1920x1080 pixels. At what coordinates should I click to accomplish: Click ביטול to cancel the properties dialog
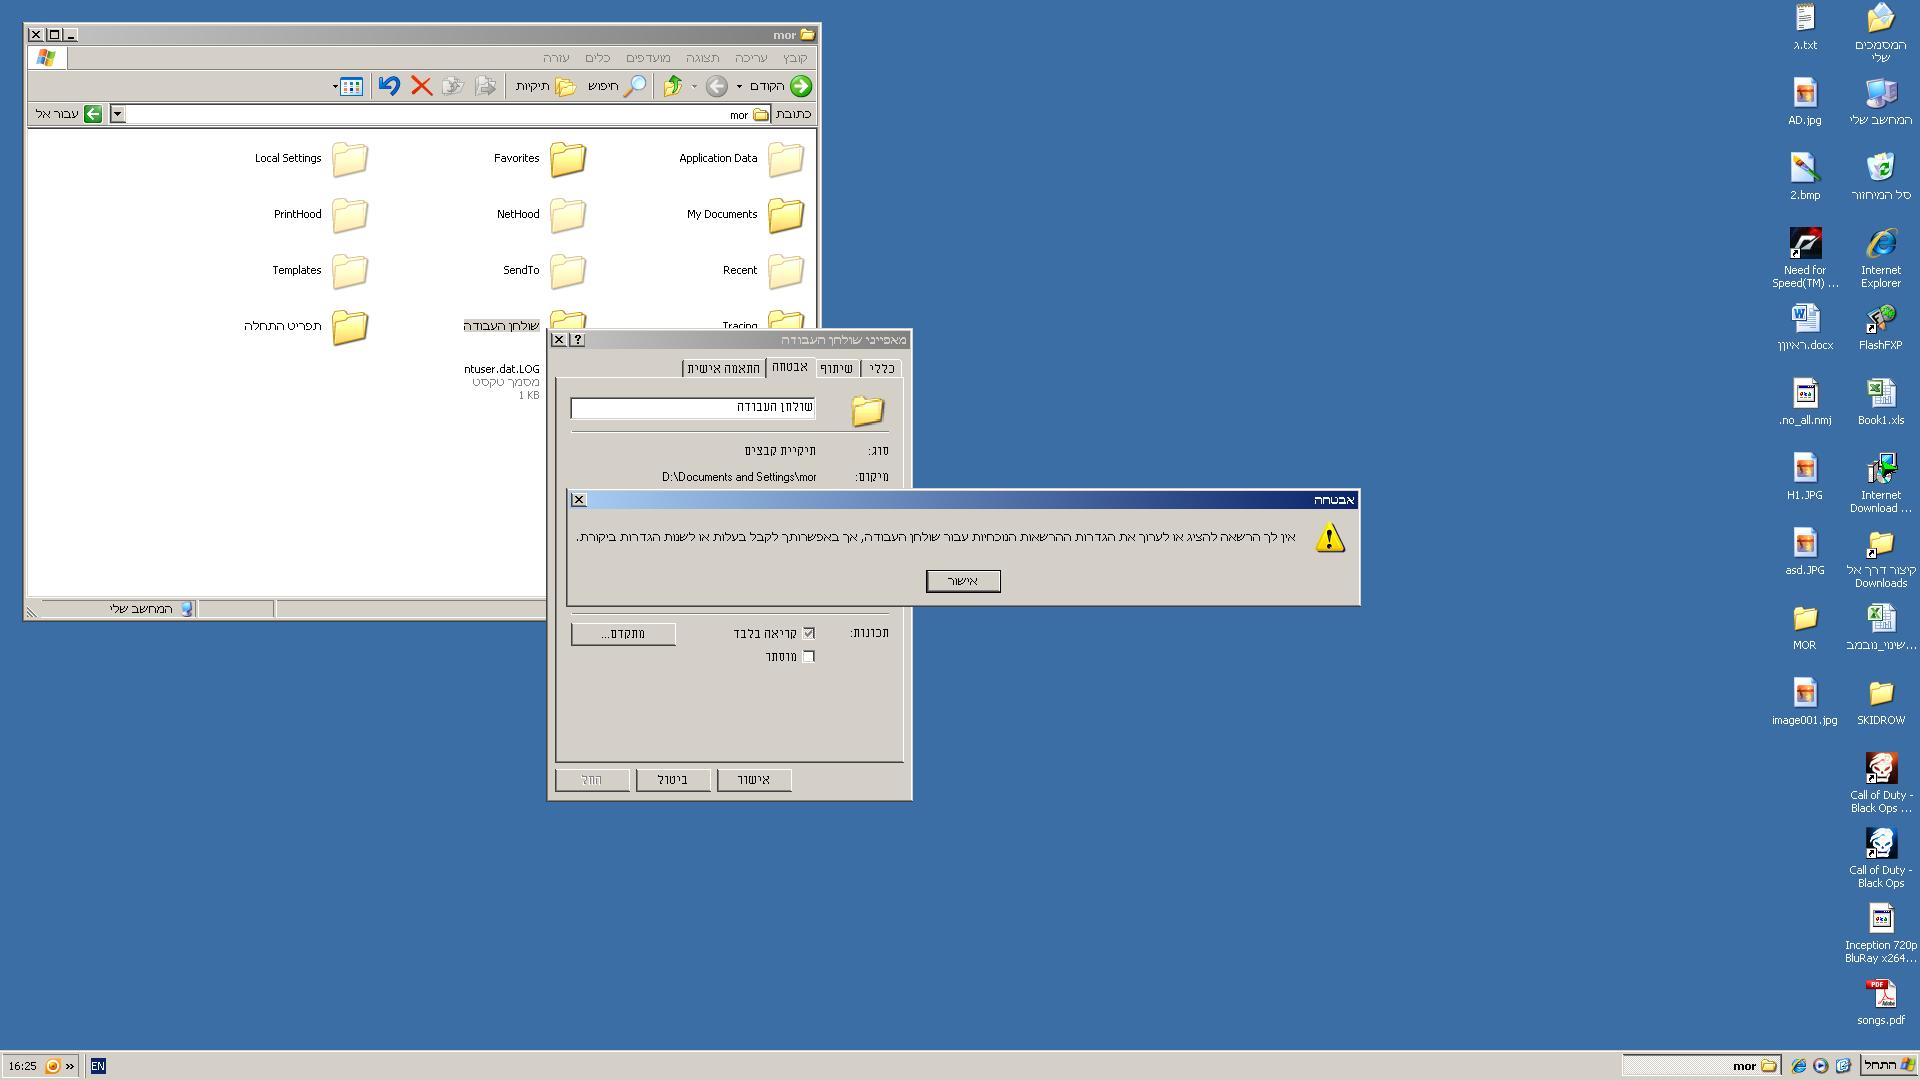[x=673, y=780]
